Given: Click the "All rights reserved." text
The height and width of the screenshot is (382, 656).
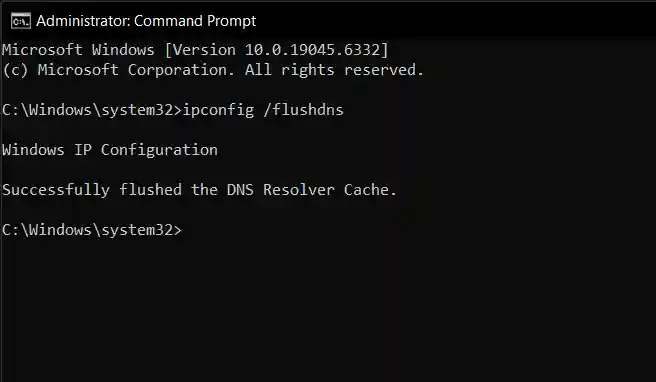Looking at the screenshot, I should 334,70.
